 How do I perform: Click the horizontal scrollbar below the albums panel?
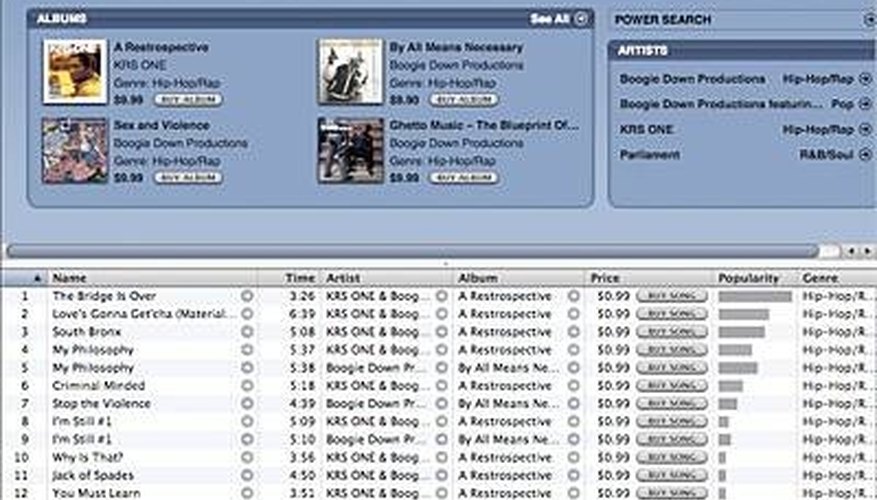pyautogui.click(x=412, y=251)
